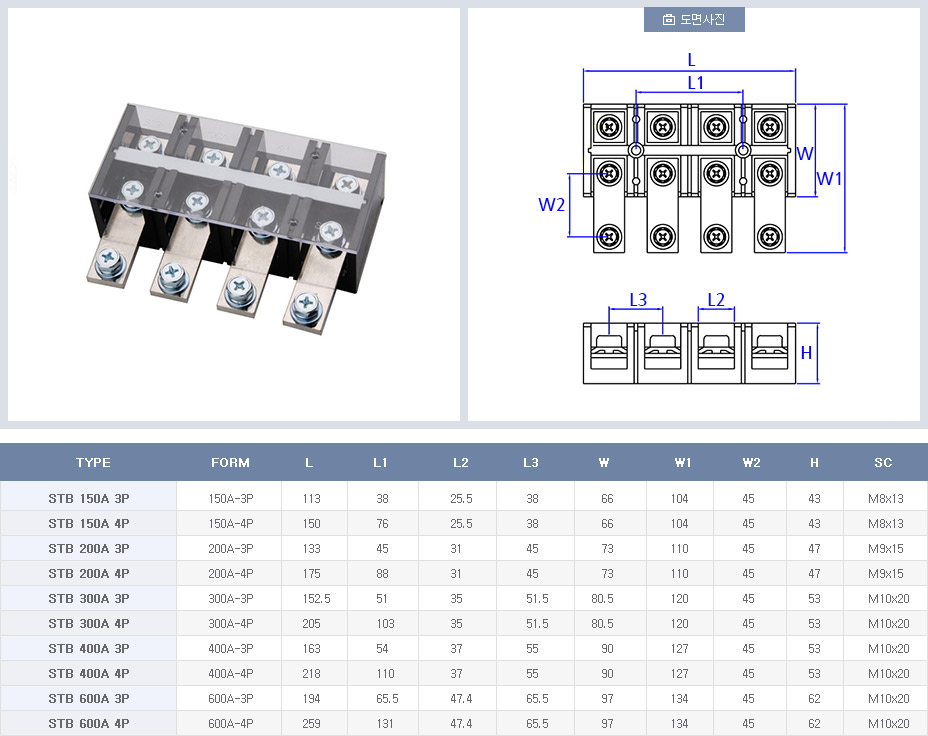Image resolution: width=928 pixels, height=736 pixels.
Task: Select the STB 400A 3P type cell
Action: pos(89,648)
